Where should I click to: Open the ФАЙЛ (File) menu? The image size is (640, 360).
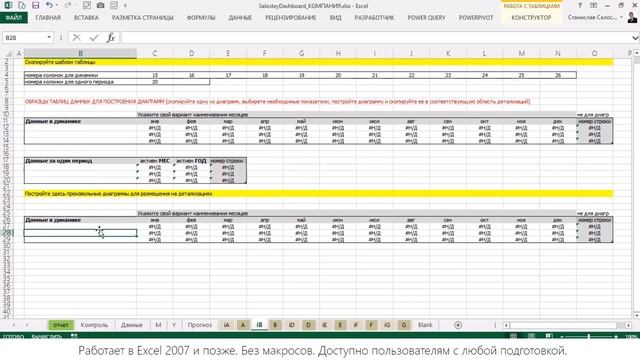point(13,18)
